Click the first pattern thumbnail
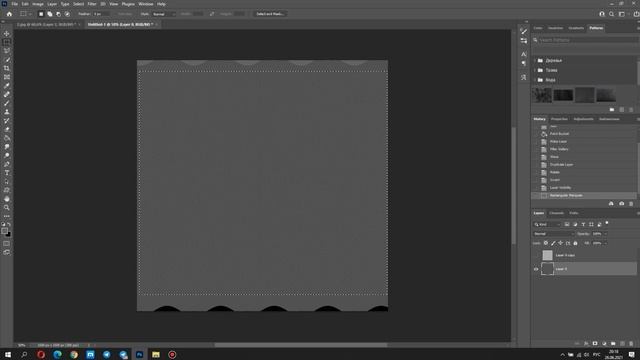Screen dimensions: 640x360 pyautogui.click(x=542, y=96)
